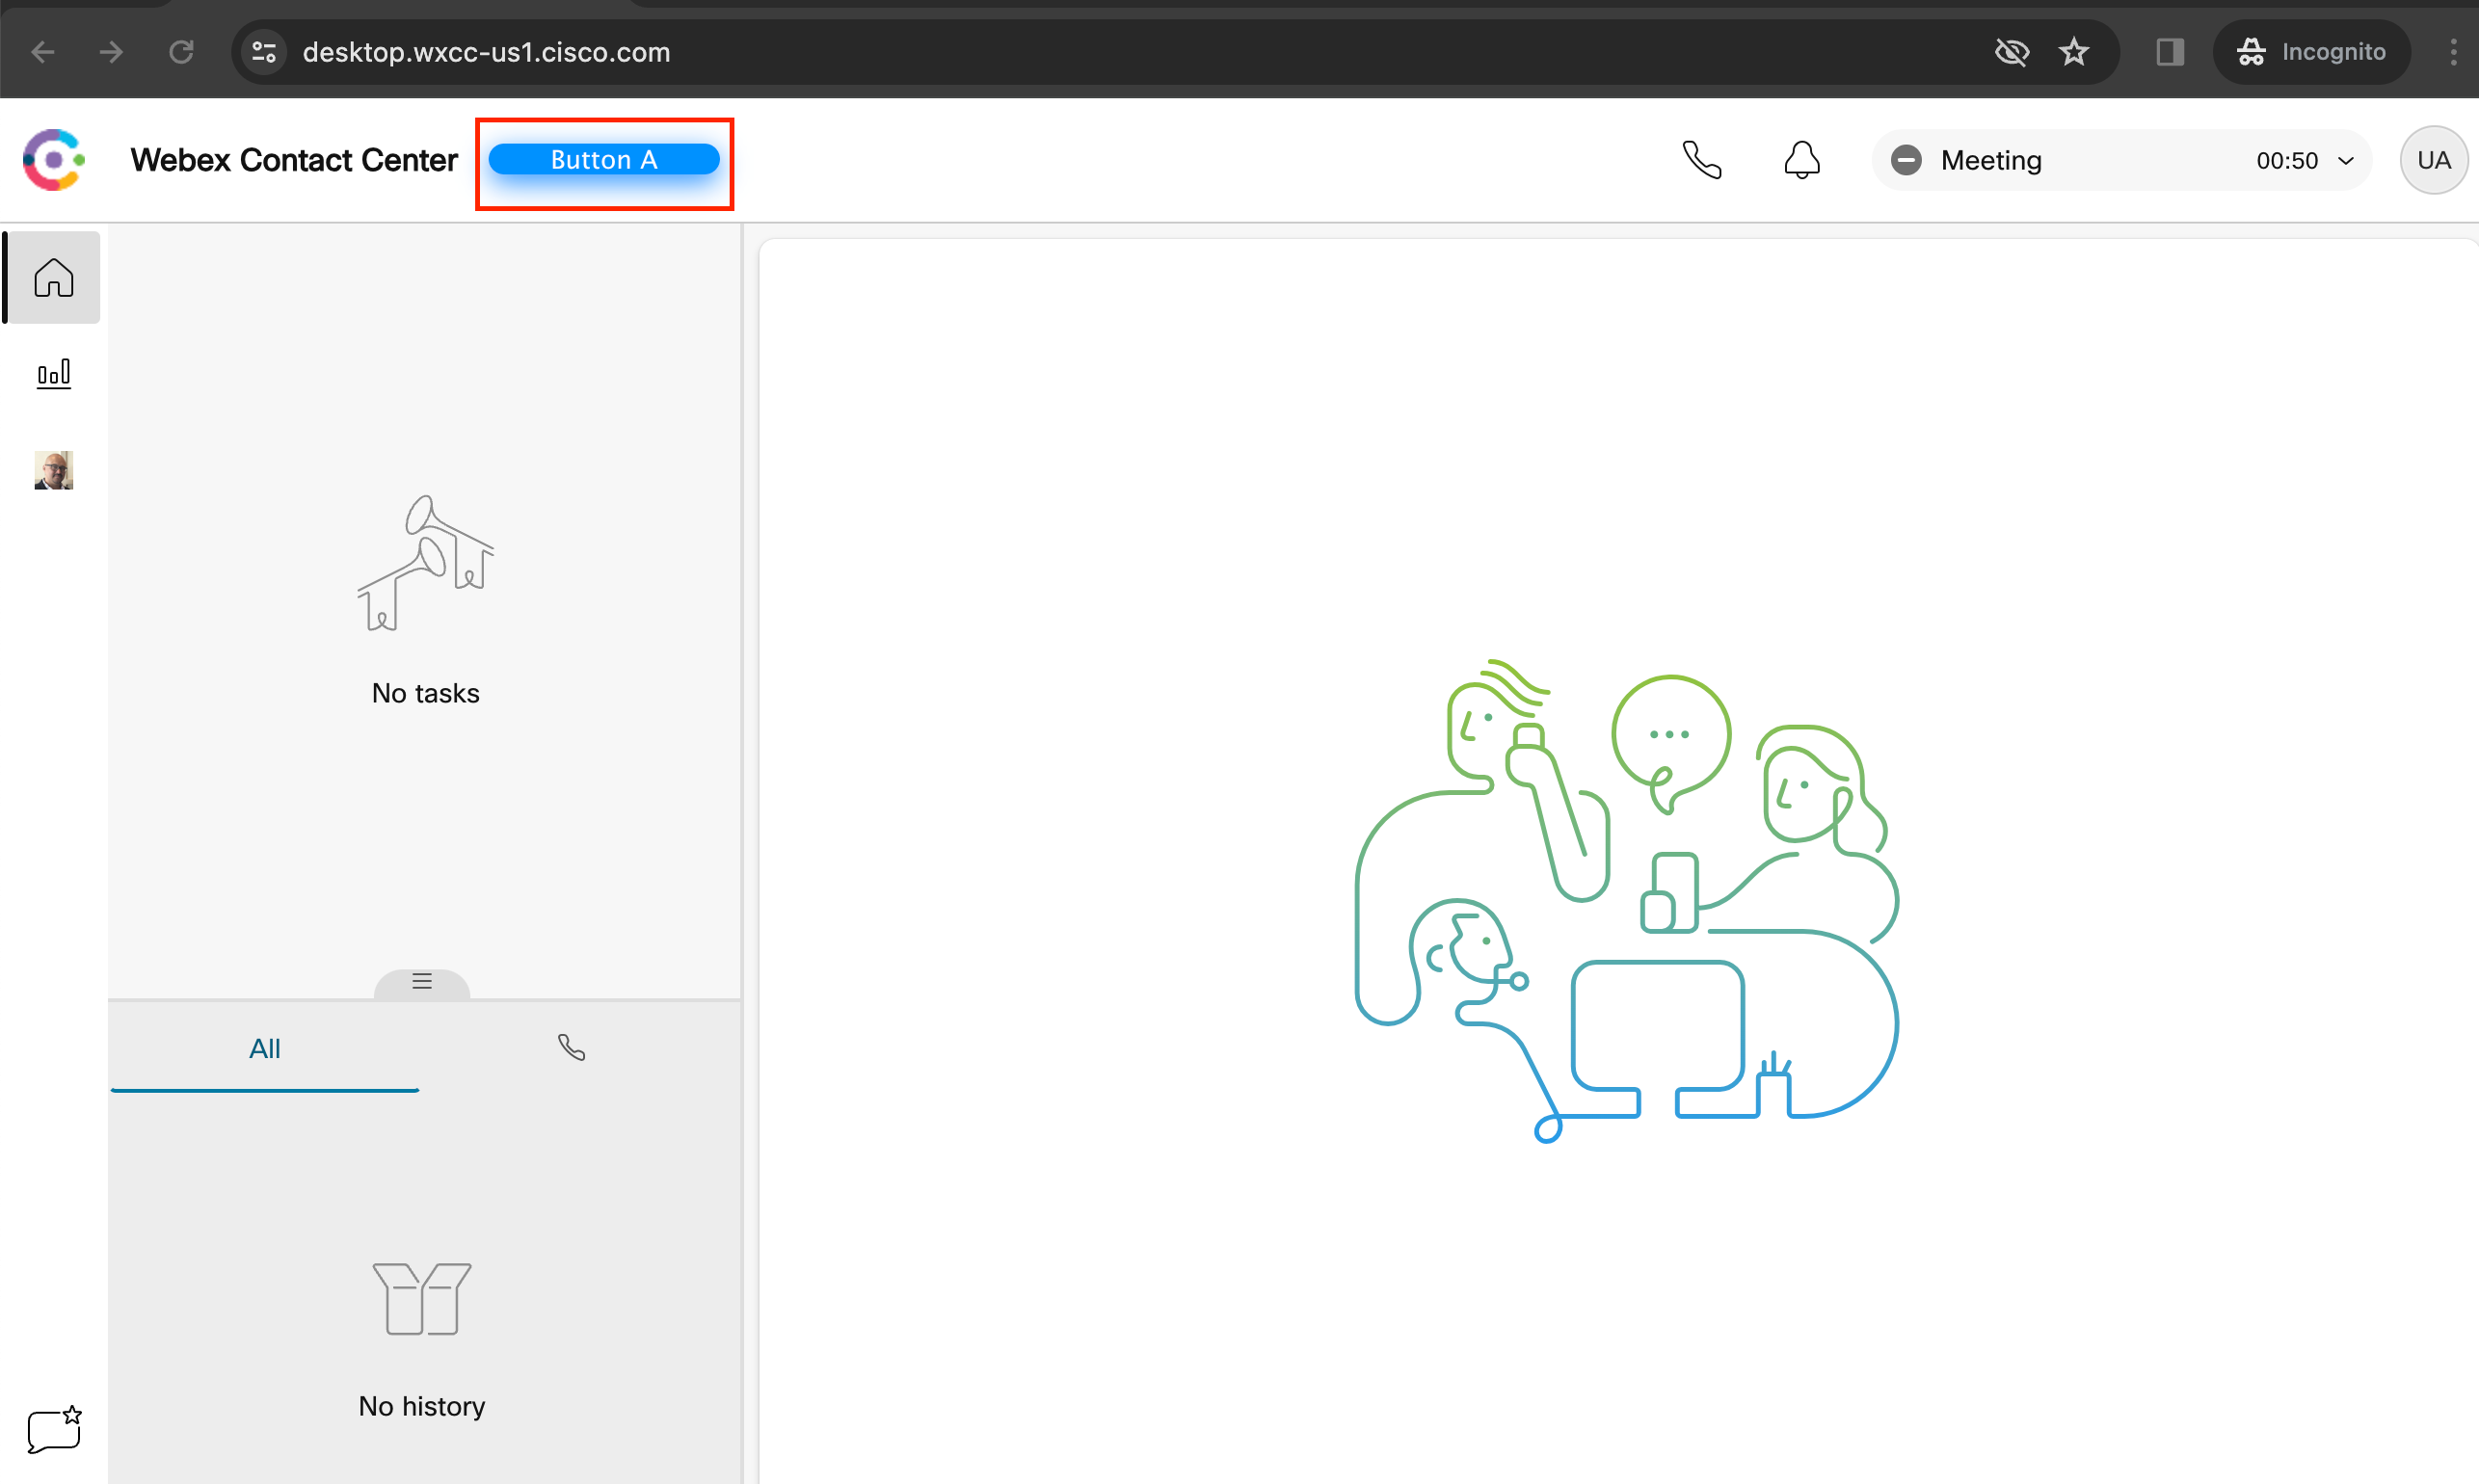Click the browser forward arrow
2479x1484 pixels.
[112, 52]
